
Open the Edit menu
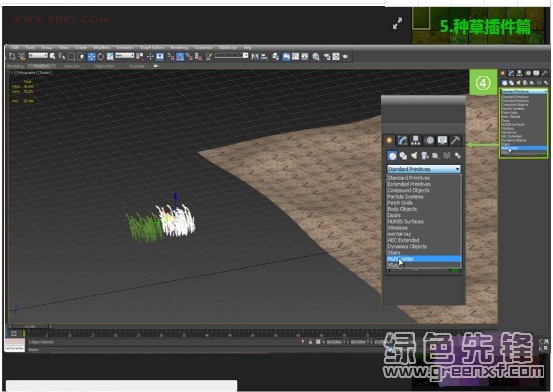[x=15, y=47]
